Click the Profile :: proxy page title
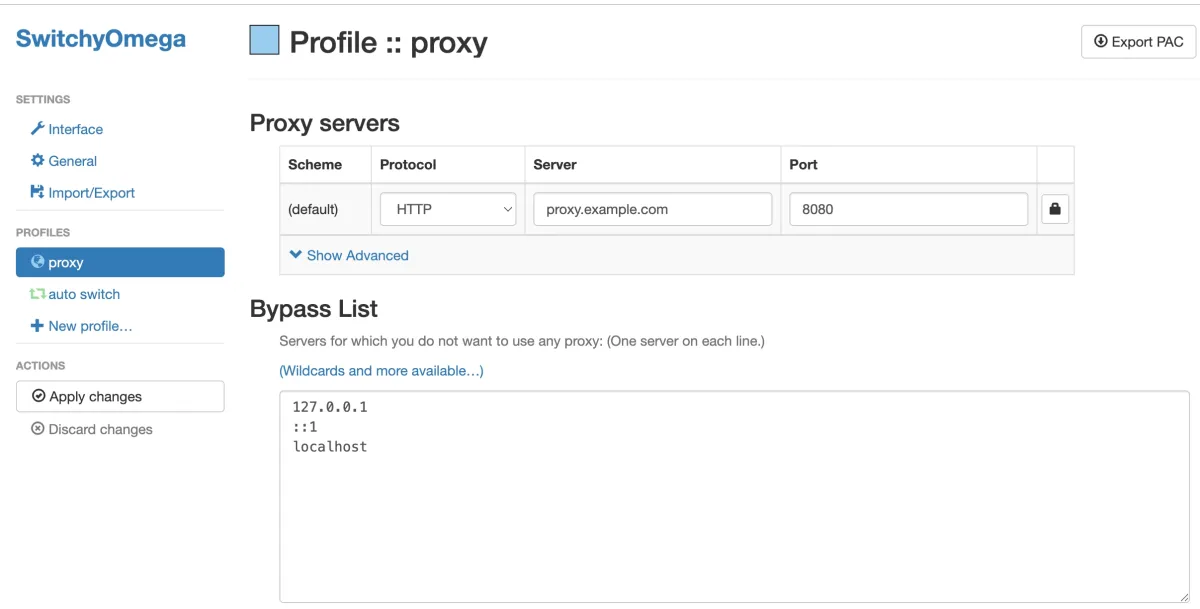This screenshot has height=609, width=1200. tap(389, 42)
